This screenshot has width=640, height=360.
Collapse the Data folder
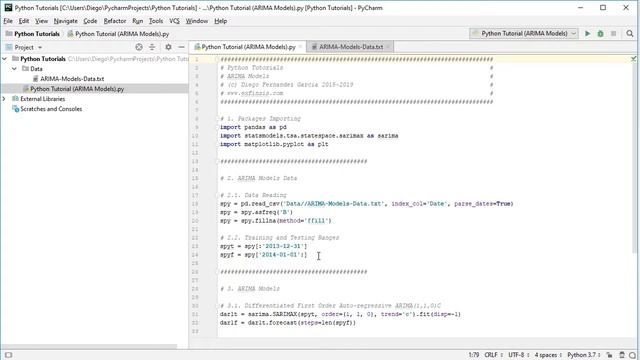click(14, 69)
